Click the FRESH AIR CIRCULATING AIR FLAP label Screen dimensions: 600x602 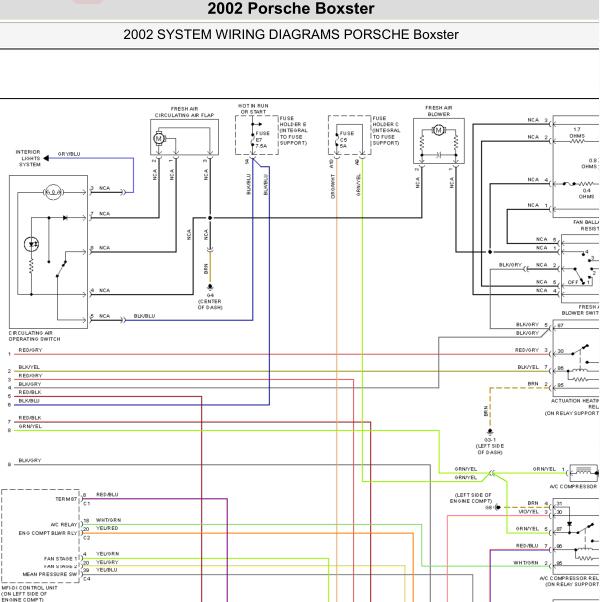tap(185, 112)
